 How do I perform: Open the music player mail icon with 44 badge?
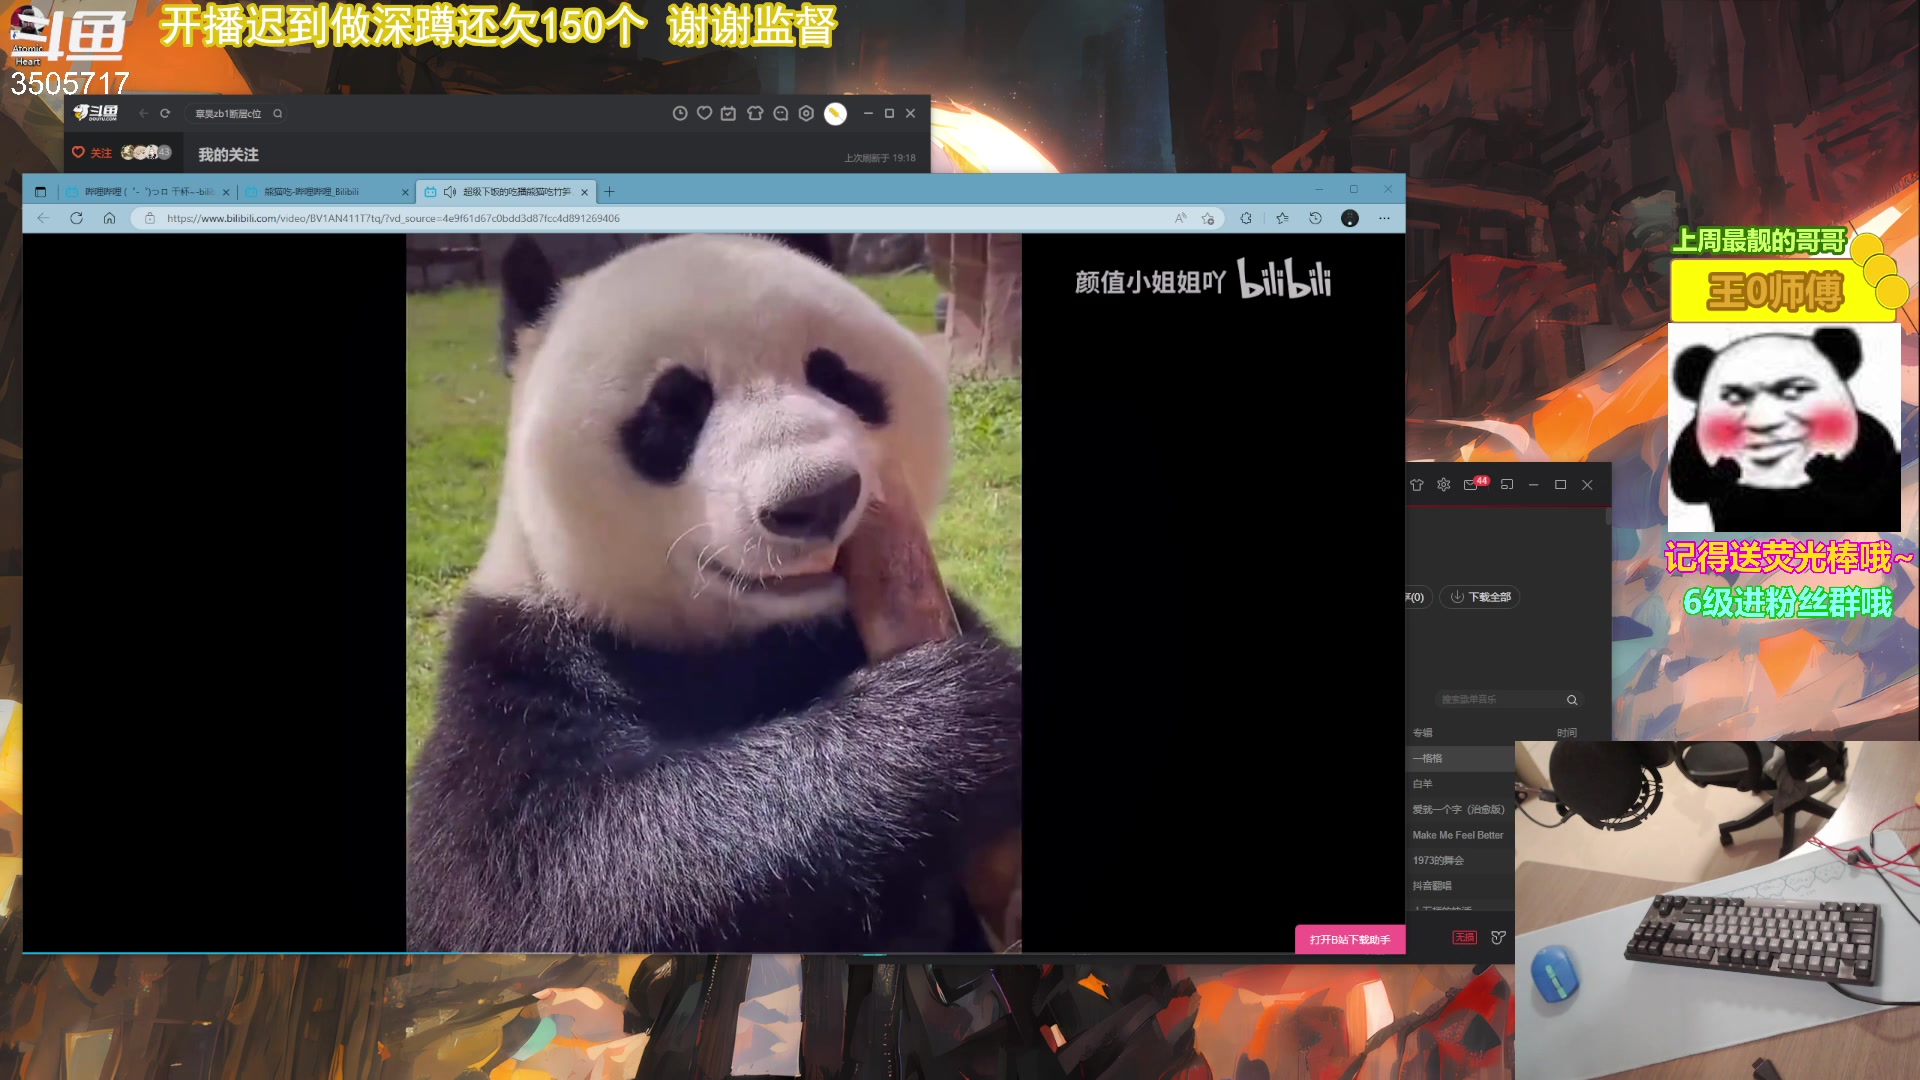click(1470, 484)
